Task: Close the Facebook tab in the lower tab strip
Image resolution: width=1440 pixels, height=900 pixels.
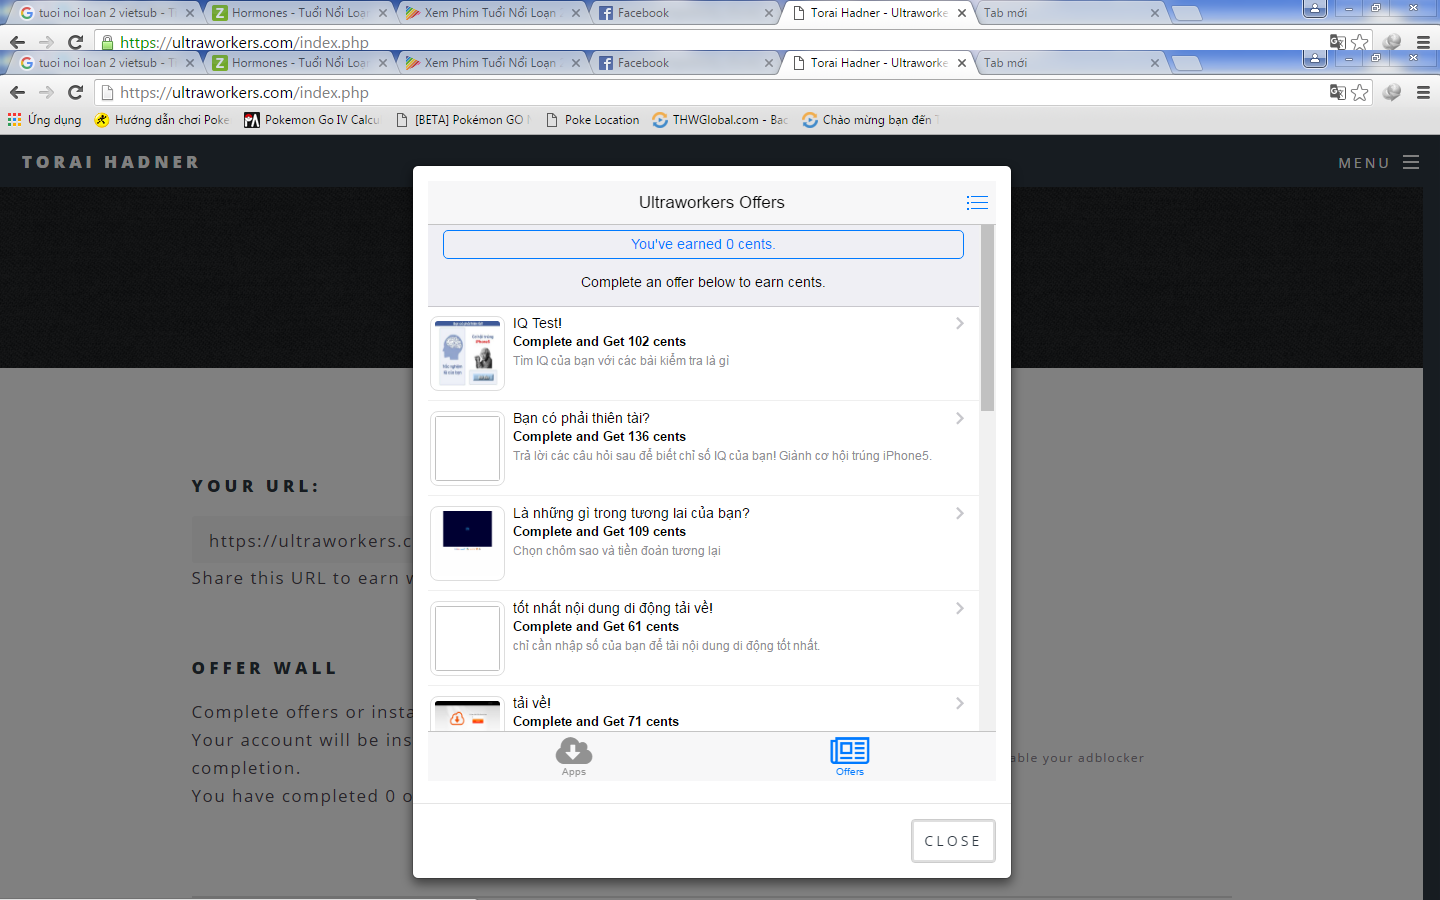Action: (x=769, y=63)
